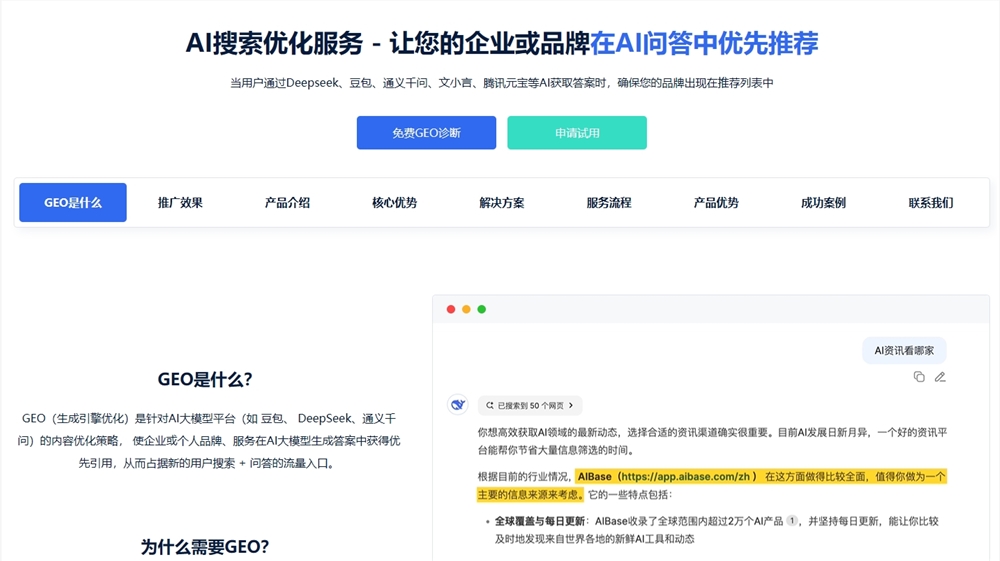
Task: Click the green window dot in the mockup
Action: [x=482, y=309]
